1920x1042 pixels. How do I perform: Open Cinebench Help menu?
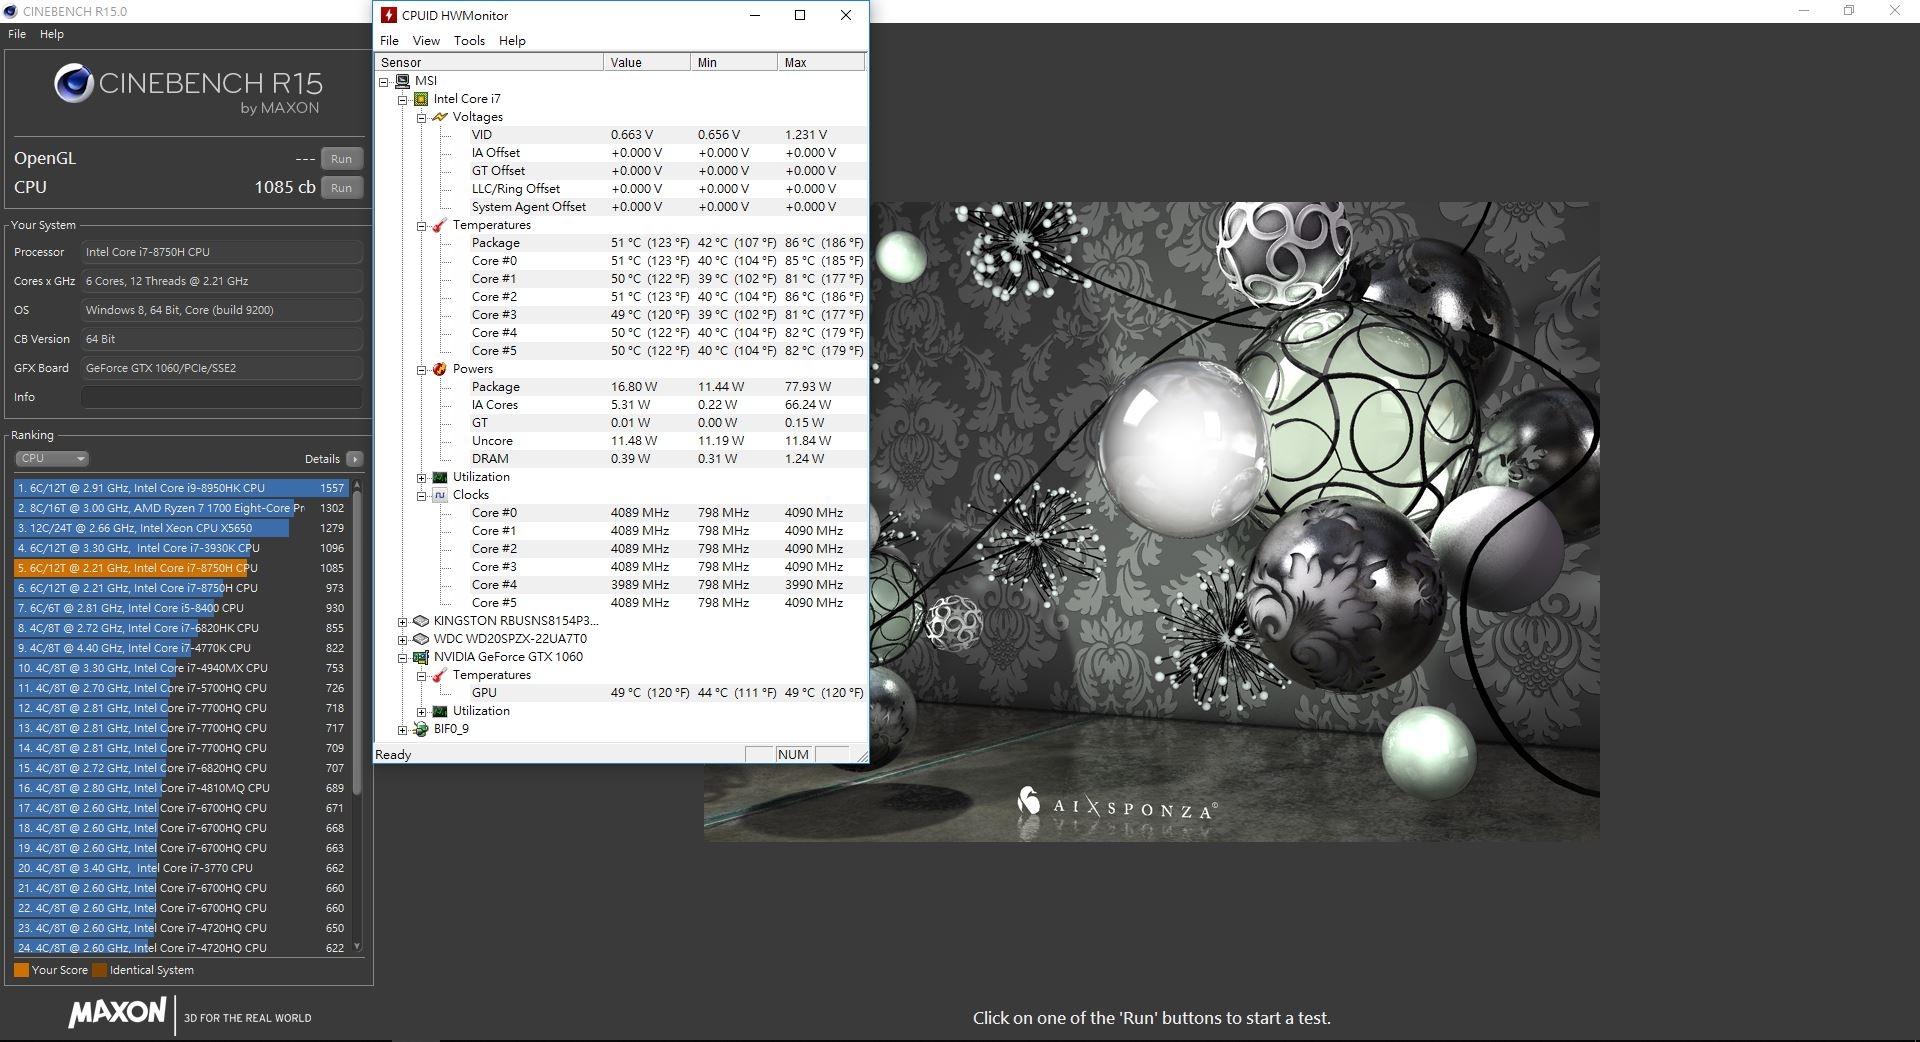coord(52,34)
